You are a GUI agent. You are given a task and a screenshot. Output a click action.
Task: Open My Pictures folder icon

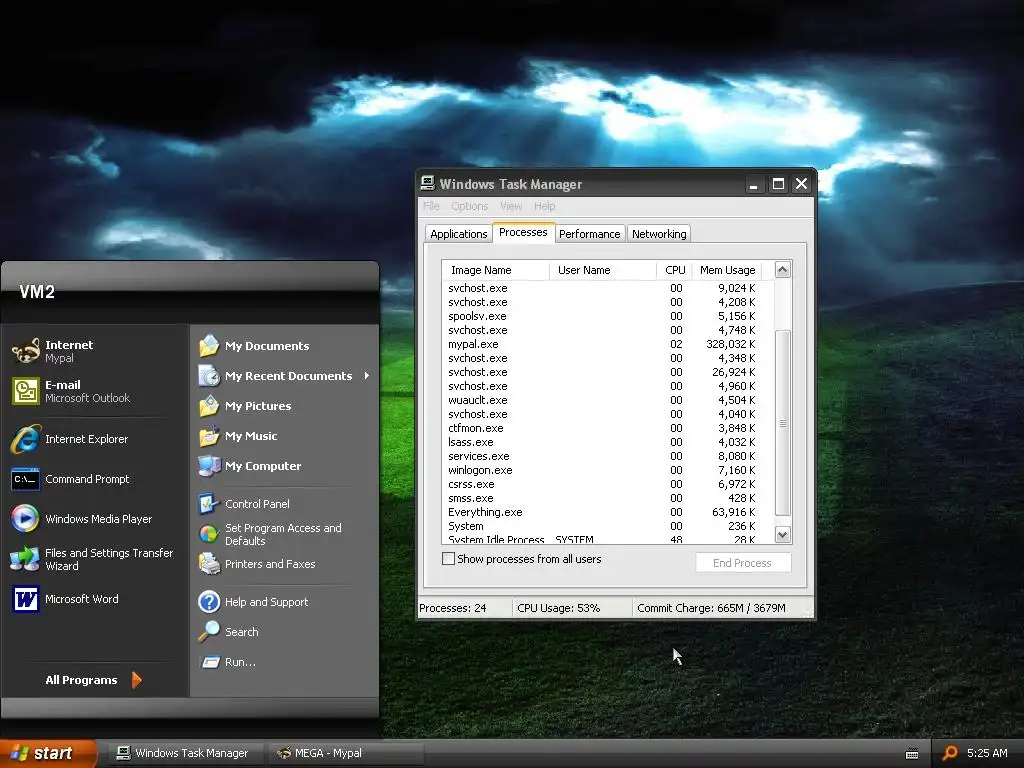pos(209,406)
